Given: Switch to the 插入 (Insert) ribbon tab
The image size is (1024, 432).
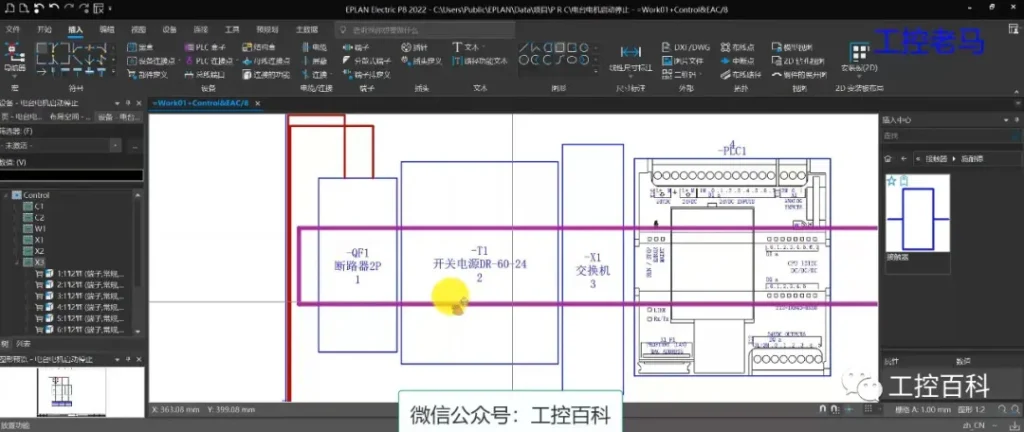Looking at the screenshot, I should (x=75, y=30).
